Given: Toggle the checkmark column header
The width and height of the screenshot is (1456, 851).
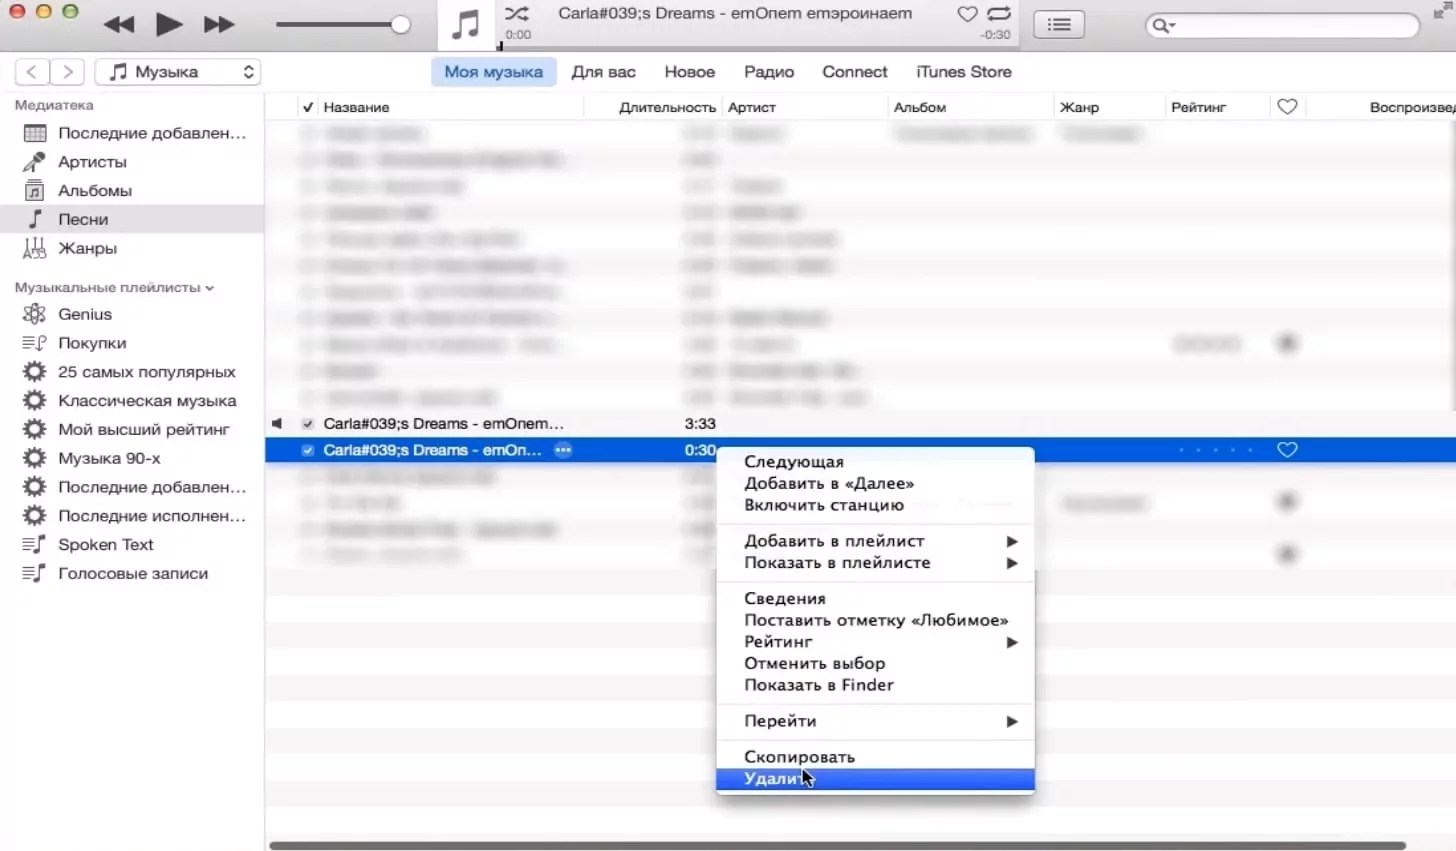Looking at the screenshot, I should (308, 107).
